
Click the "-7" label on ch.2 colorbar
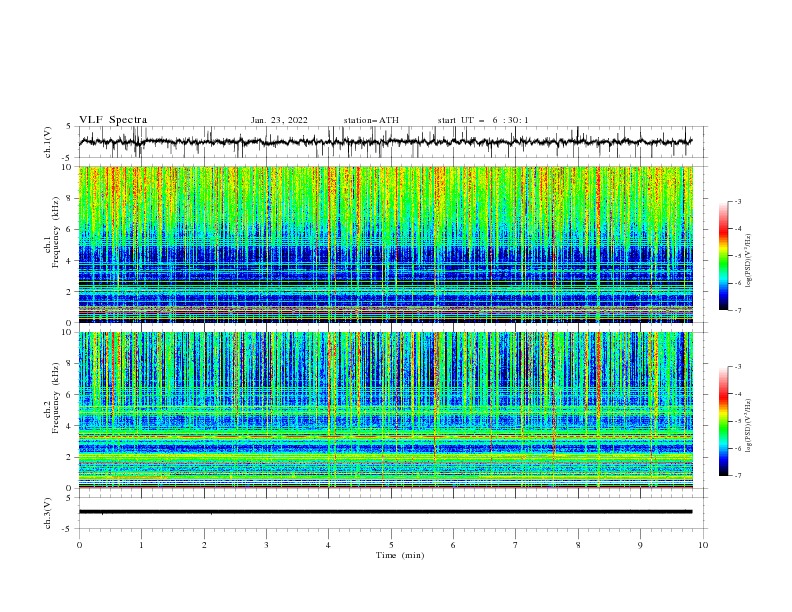pos(738,476)
